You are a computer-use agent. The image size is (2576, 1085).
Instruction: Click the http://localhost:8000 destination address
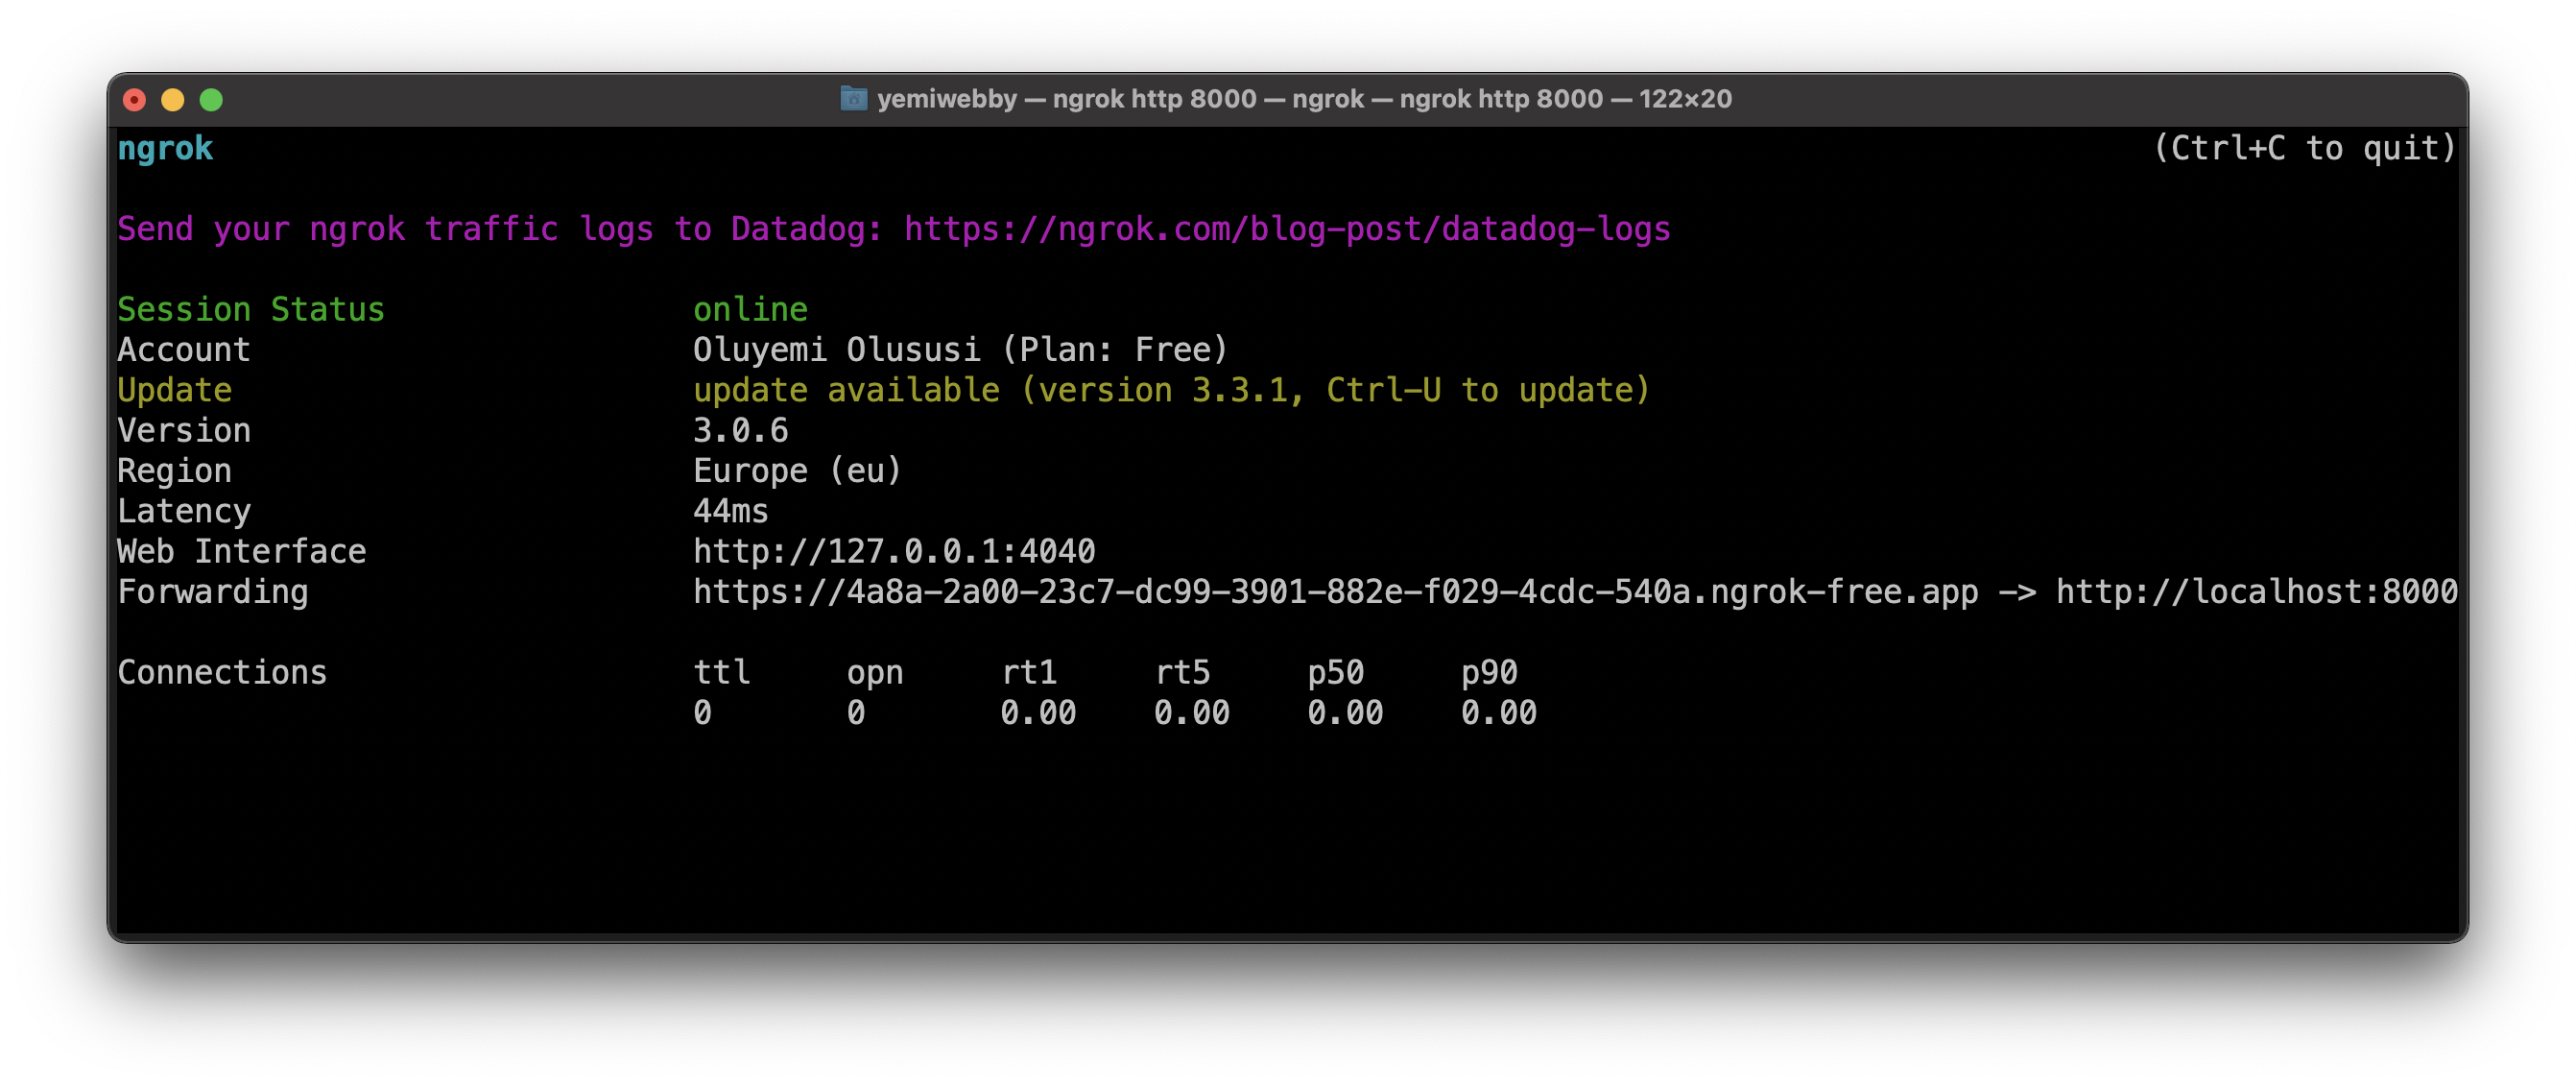click(x=2256, y=592)
